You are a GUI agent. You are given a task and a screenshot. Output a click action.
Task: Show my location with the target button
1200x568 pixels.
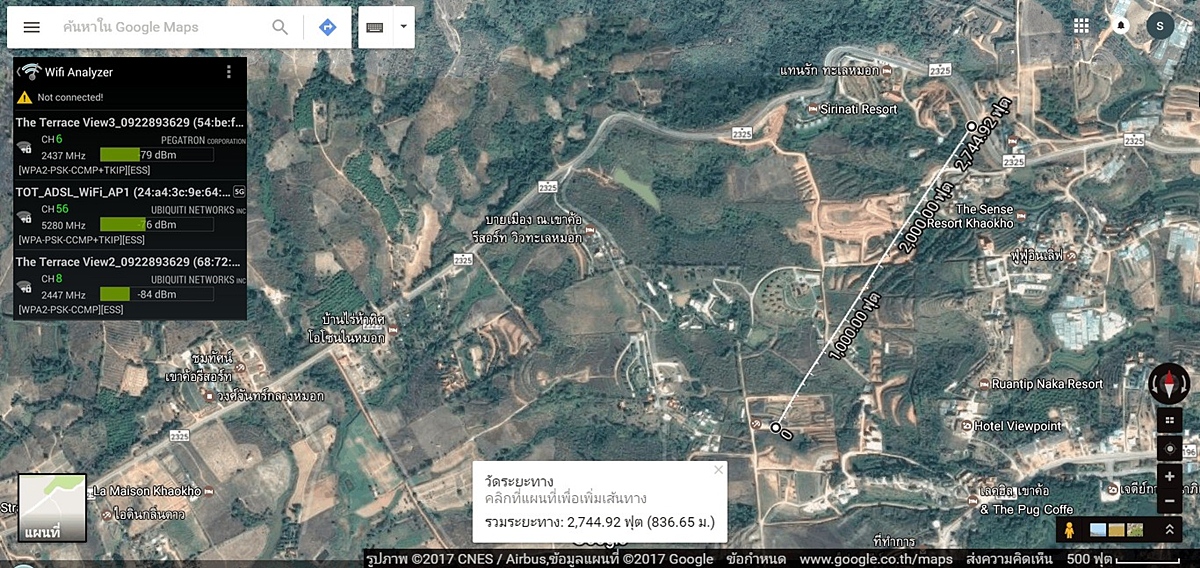tap(1169, 448)
